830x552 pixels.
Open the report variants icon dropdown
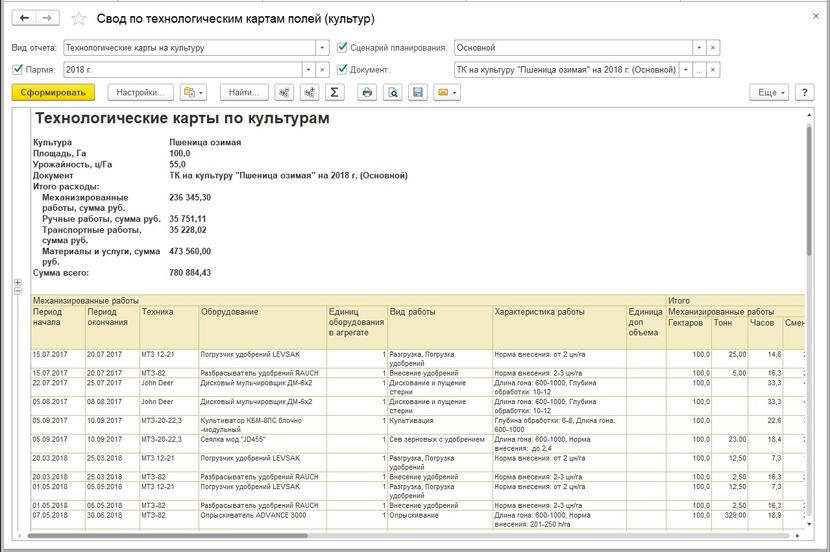point(192,92)
